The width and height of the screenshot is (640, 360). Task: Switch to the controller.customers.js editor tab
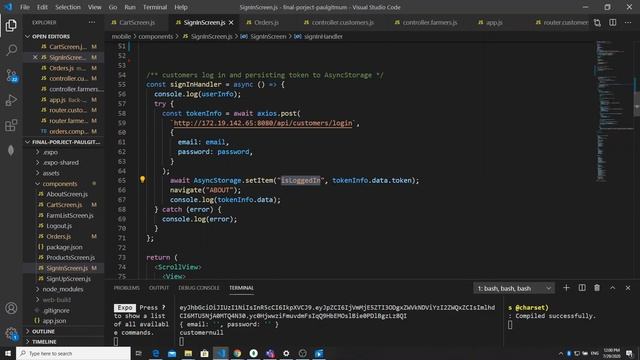(342, 22)
